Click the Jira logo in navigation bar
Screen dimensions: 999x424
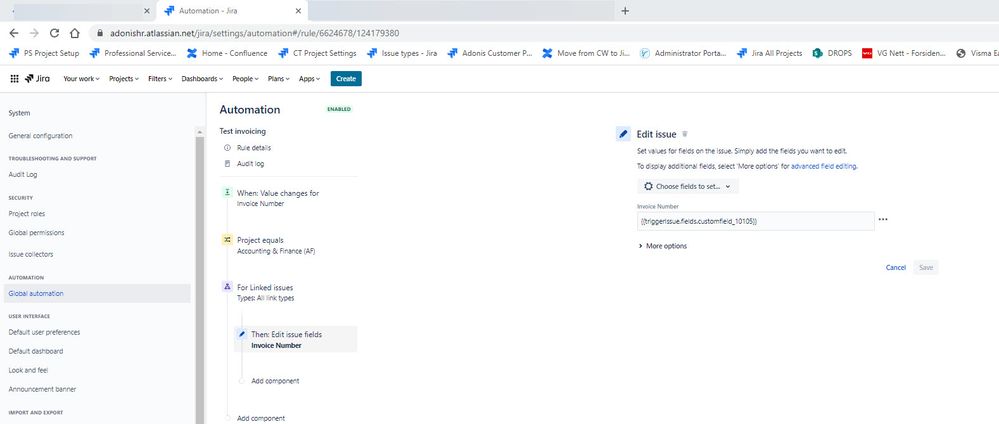click(x=37, y=78)
